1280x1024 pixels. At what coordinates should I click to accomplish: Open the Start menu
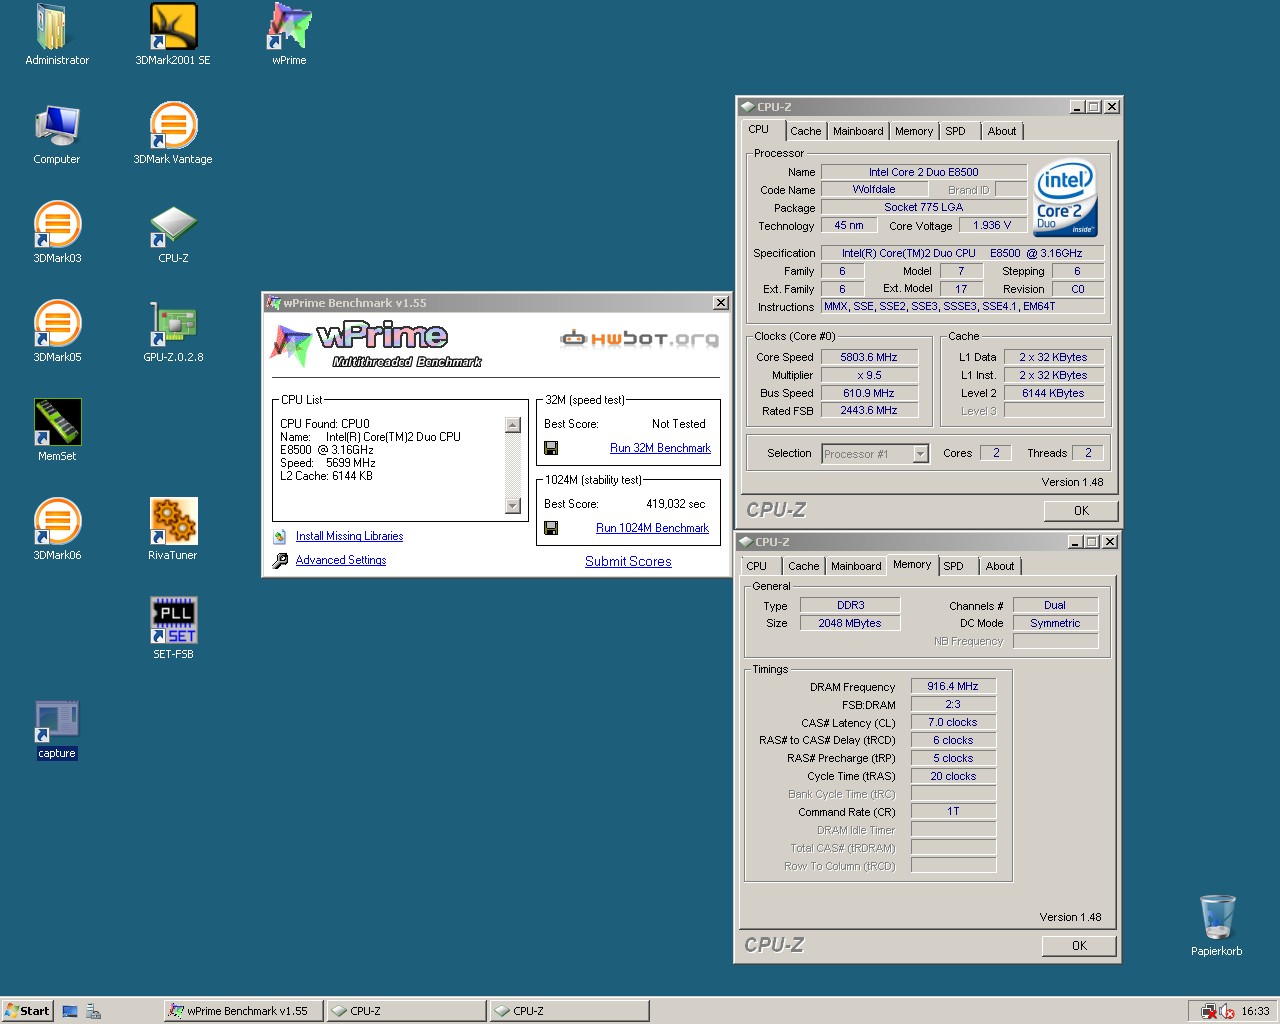pos(27,1011)
